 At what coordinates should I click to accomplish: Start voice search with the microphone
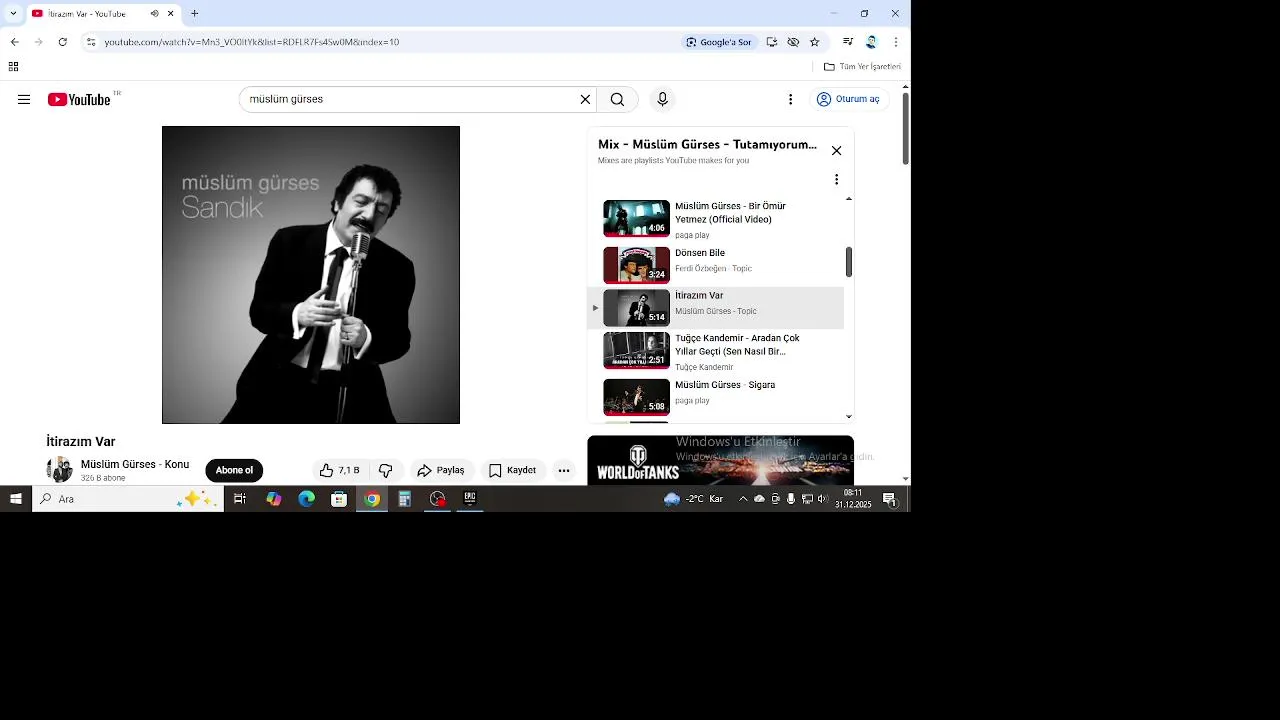click(x=662, y=99)
